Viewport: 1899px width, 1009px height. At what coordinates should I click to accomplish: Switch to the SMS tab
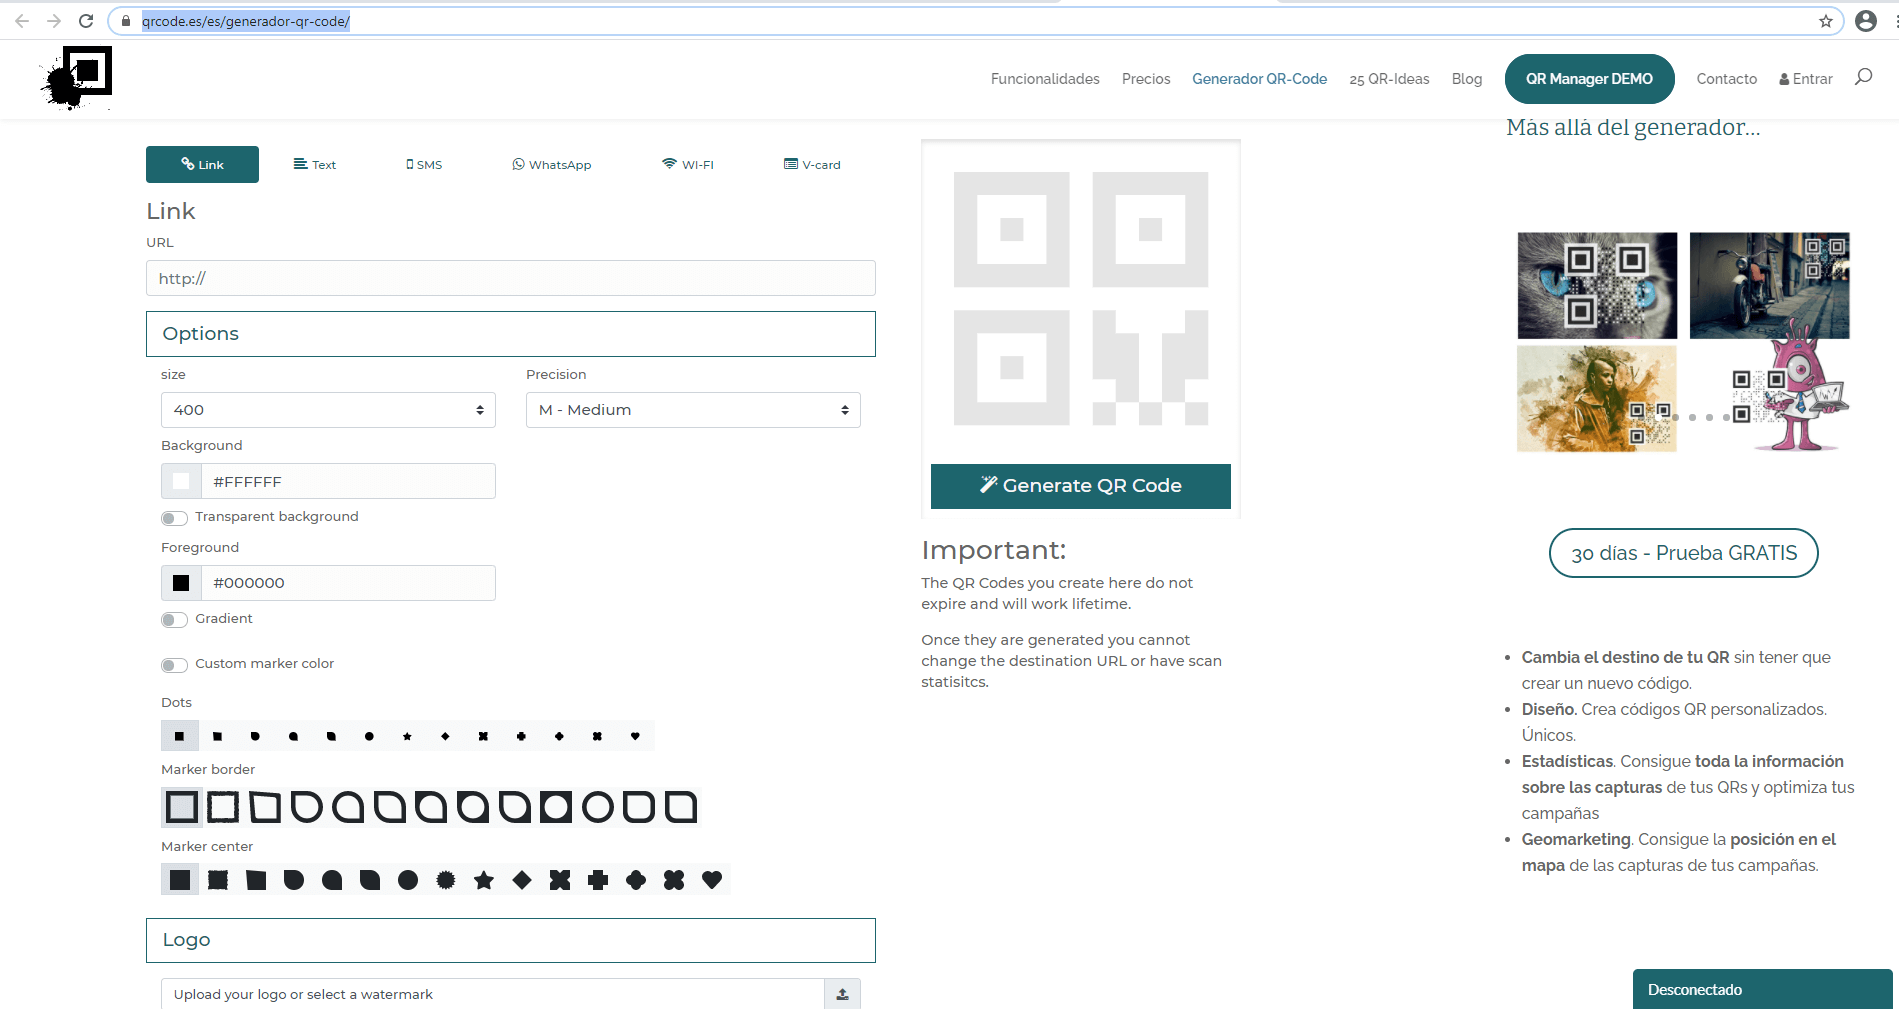(424, 164)
